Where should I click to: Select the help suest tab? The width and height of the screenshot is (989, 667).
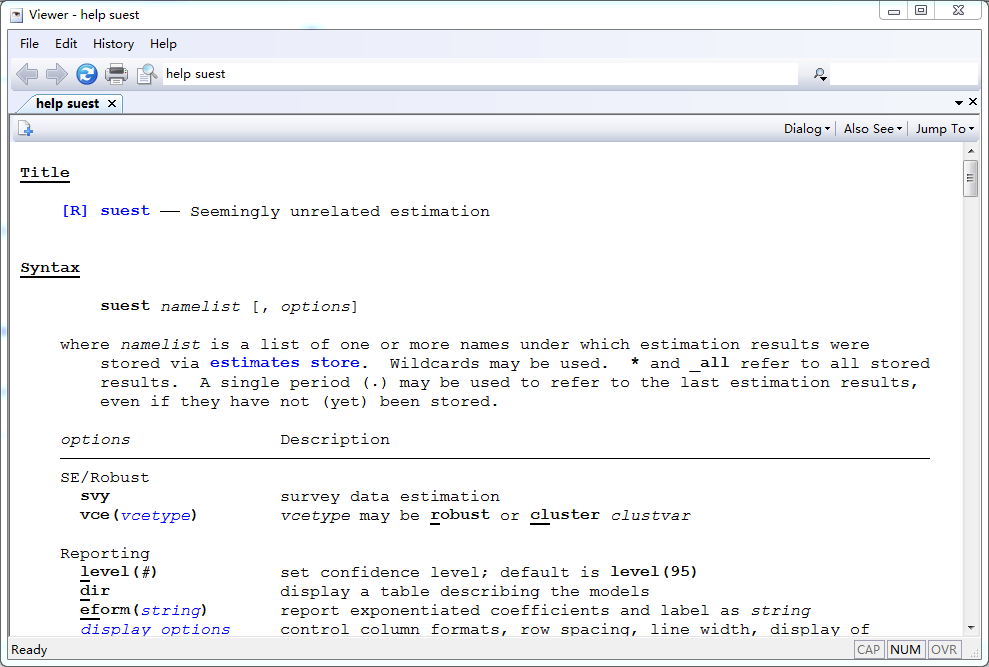(x=67, y=103)
